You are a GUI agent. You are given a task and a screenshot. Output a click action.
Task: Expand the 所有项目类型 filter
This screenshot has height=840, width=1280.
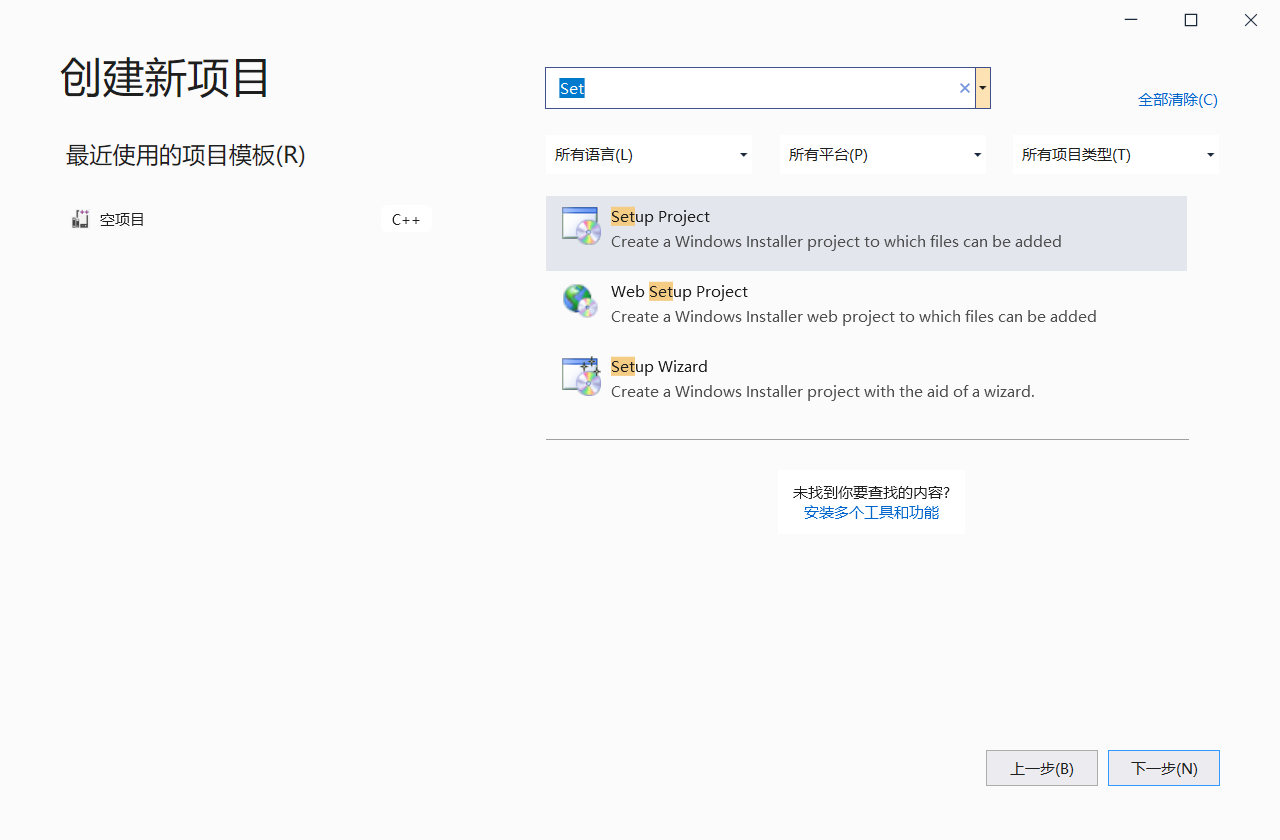[1116, 154]
